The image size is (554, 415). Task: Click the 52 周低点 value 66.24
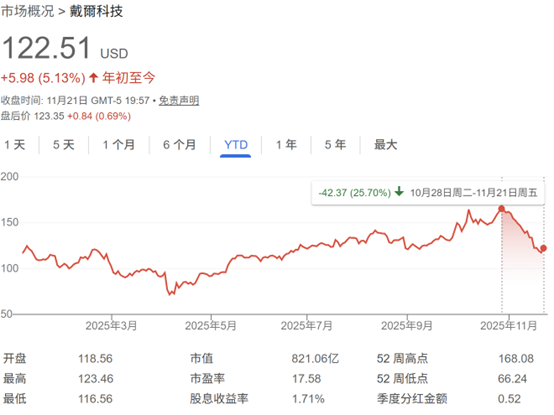pos(512,379)
